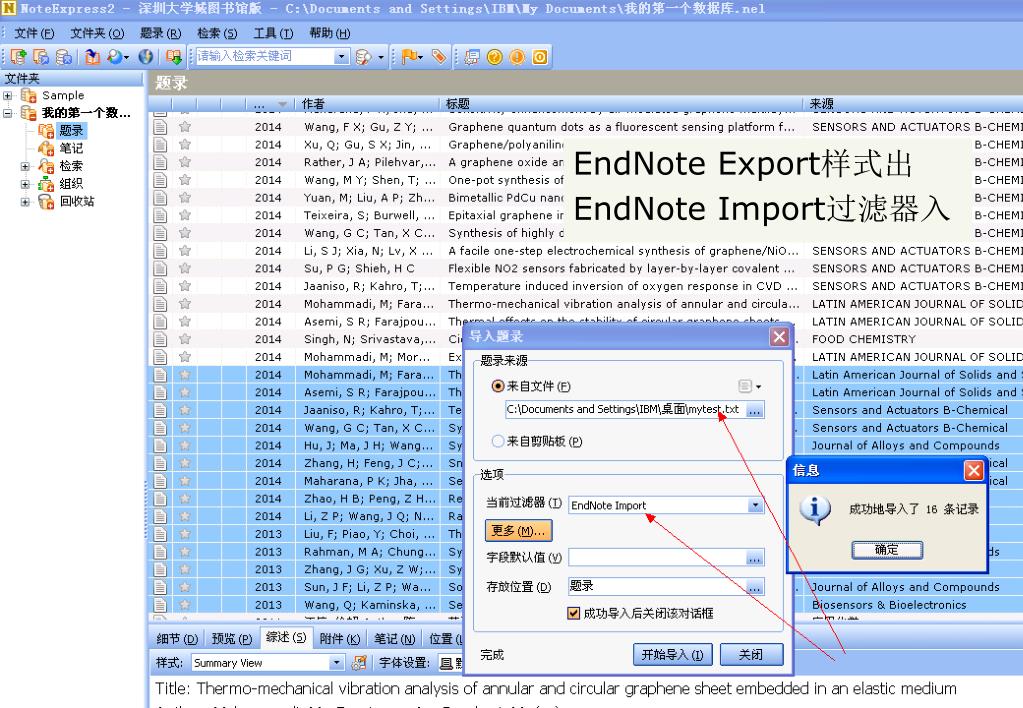Click the document windows icon in toolbar
This screenshot has height=708, width=1023.
coord(472,57)
